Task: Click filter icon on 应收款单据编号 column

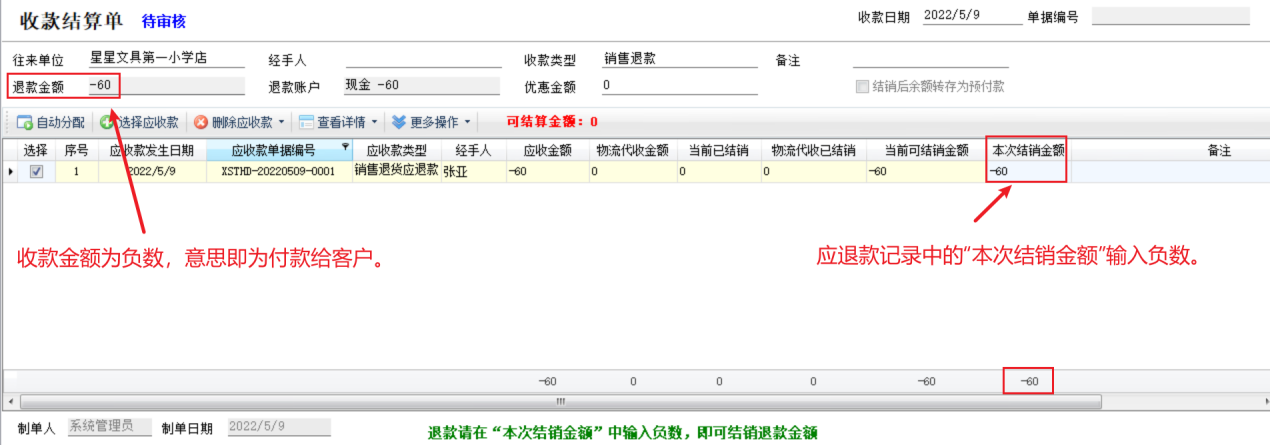Action: coord(346,147)
